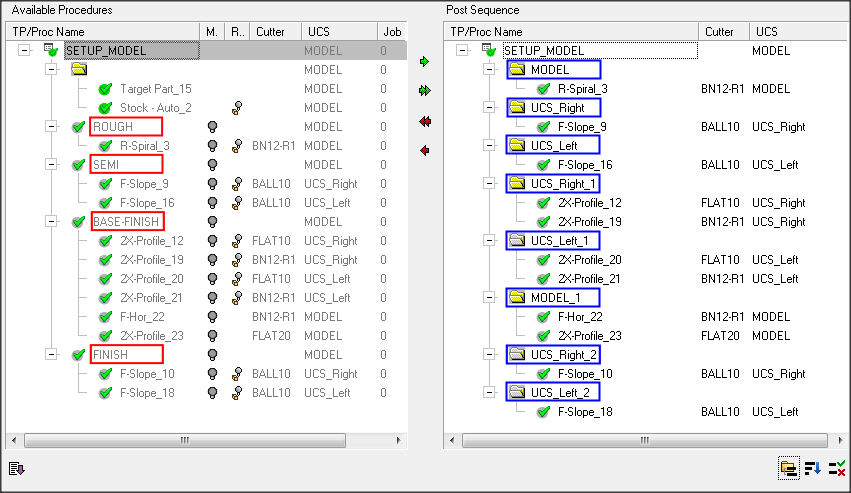The height and width of the screenshot is (493, 851).
Task: Click the R column icon on 2X-Profile_12 row in Available Procedures
Action: pos(237,241)
